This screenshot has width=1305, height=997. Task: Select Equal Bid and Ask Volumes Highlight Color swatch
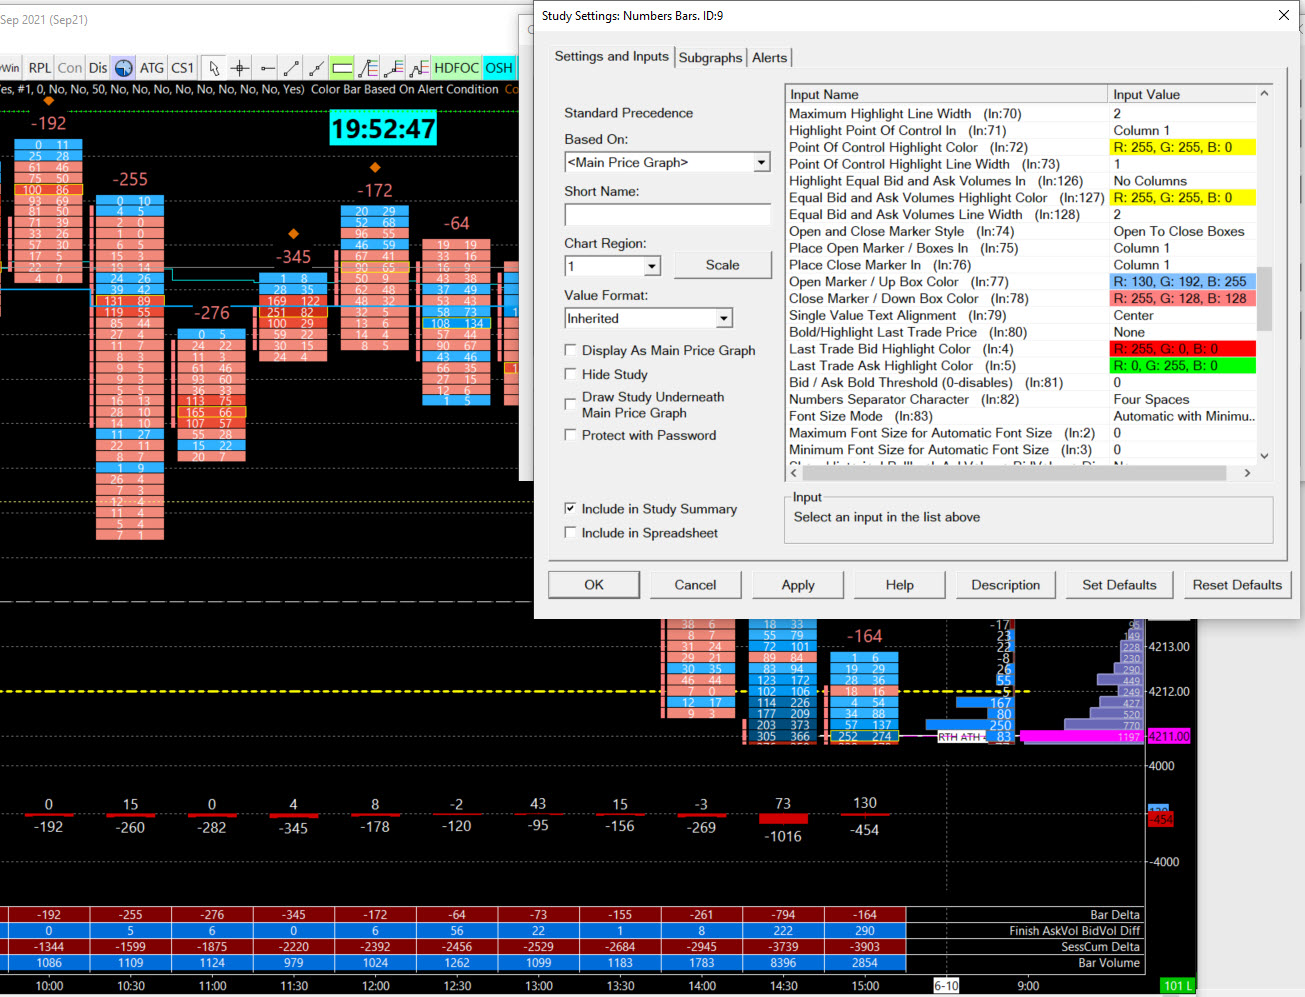pos(1183,198)
